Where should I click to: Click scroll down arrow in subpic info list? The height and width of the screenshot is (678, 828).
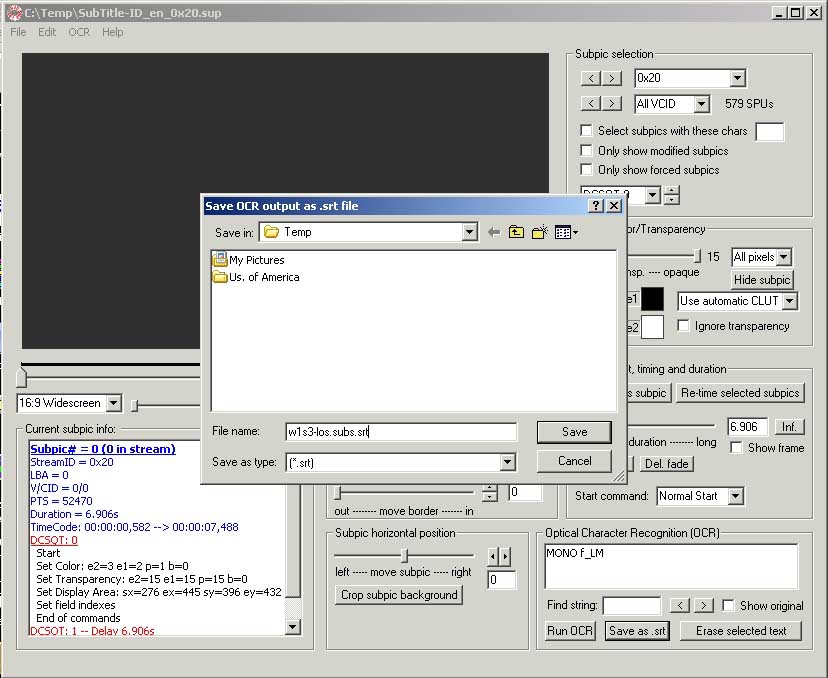[293, 627]
